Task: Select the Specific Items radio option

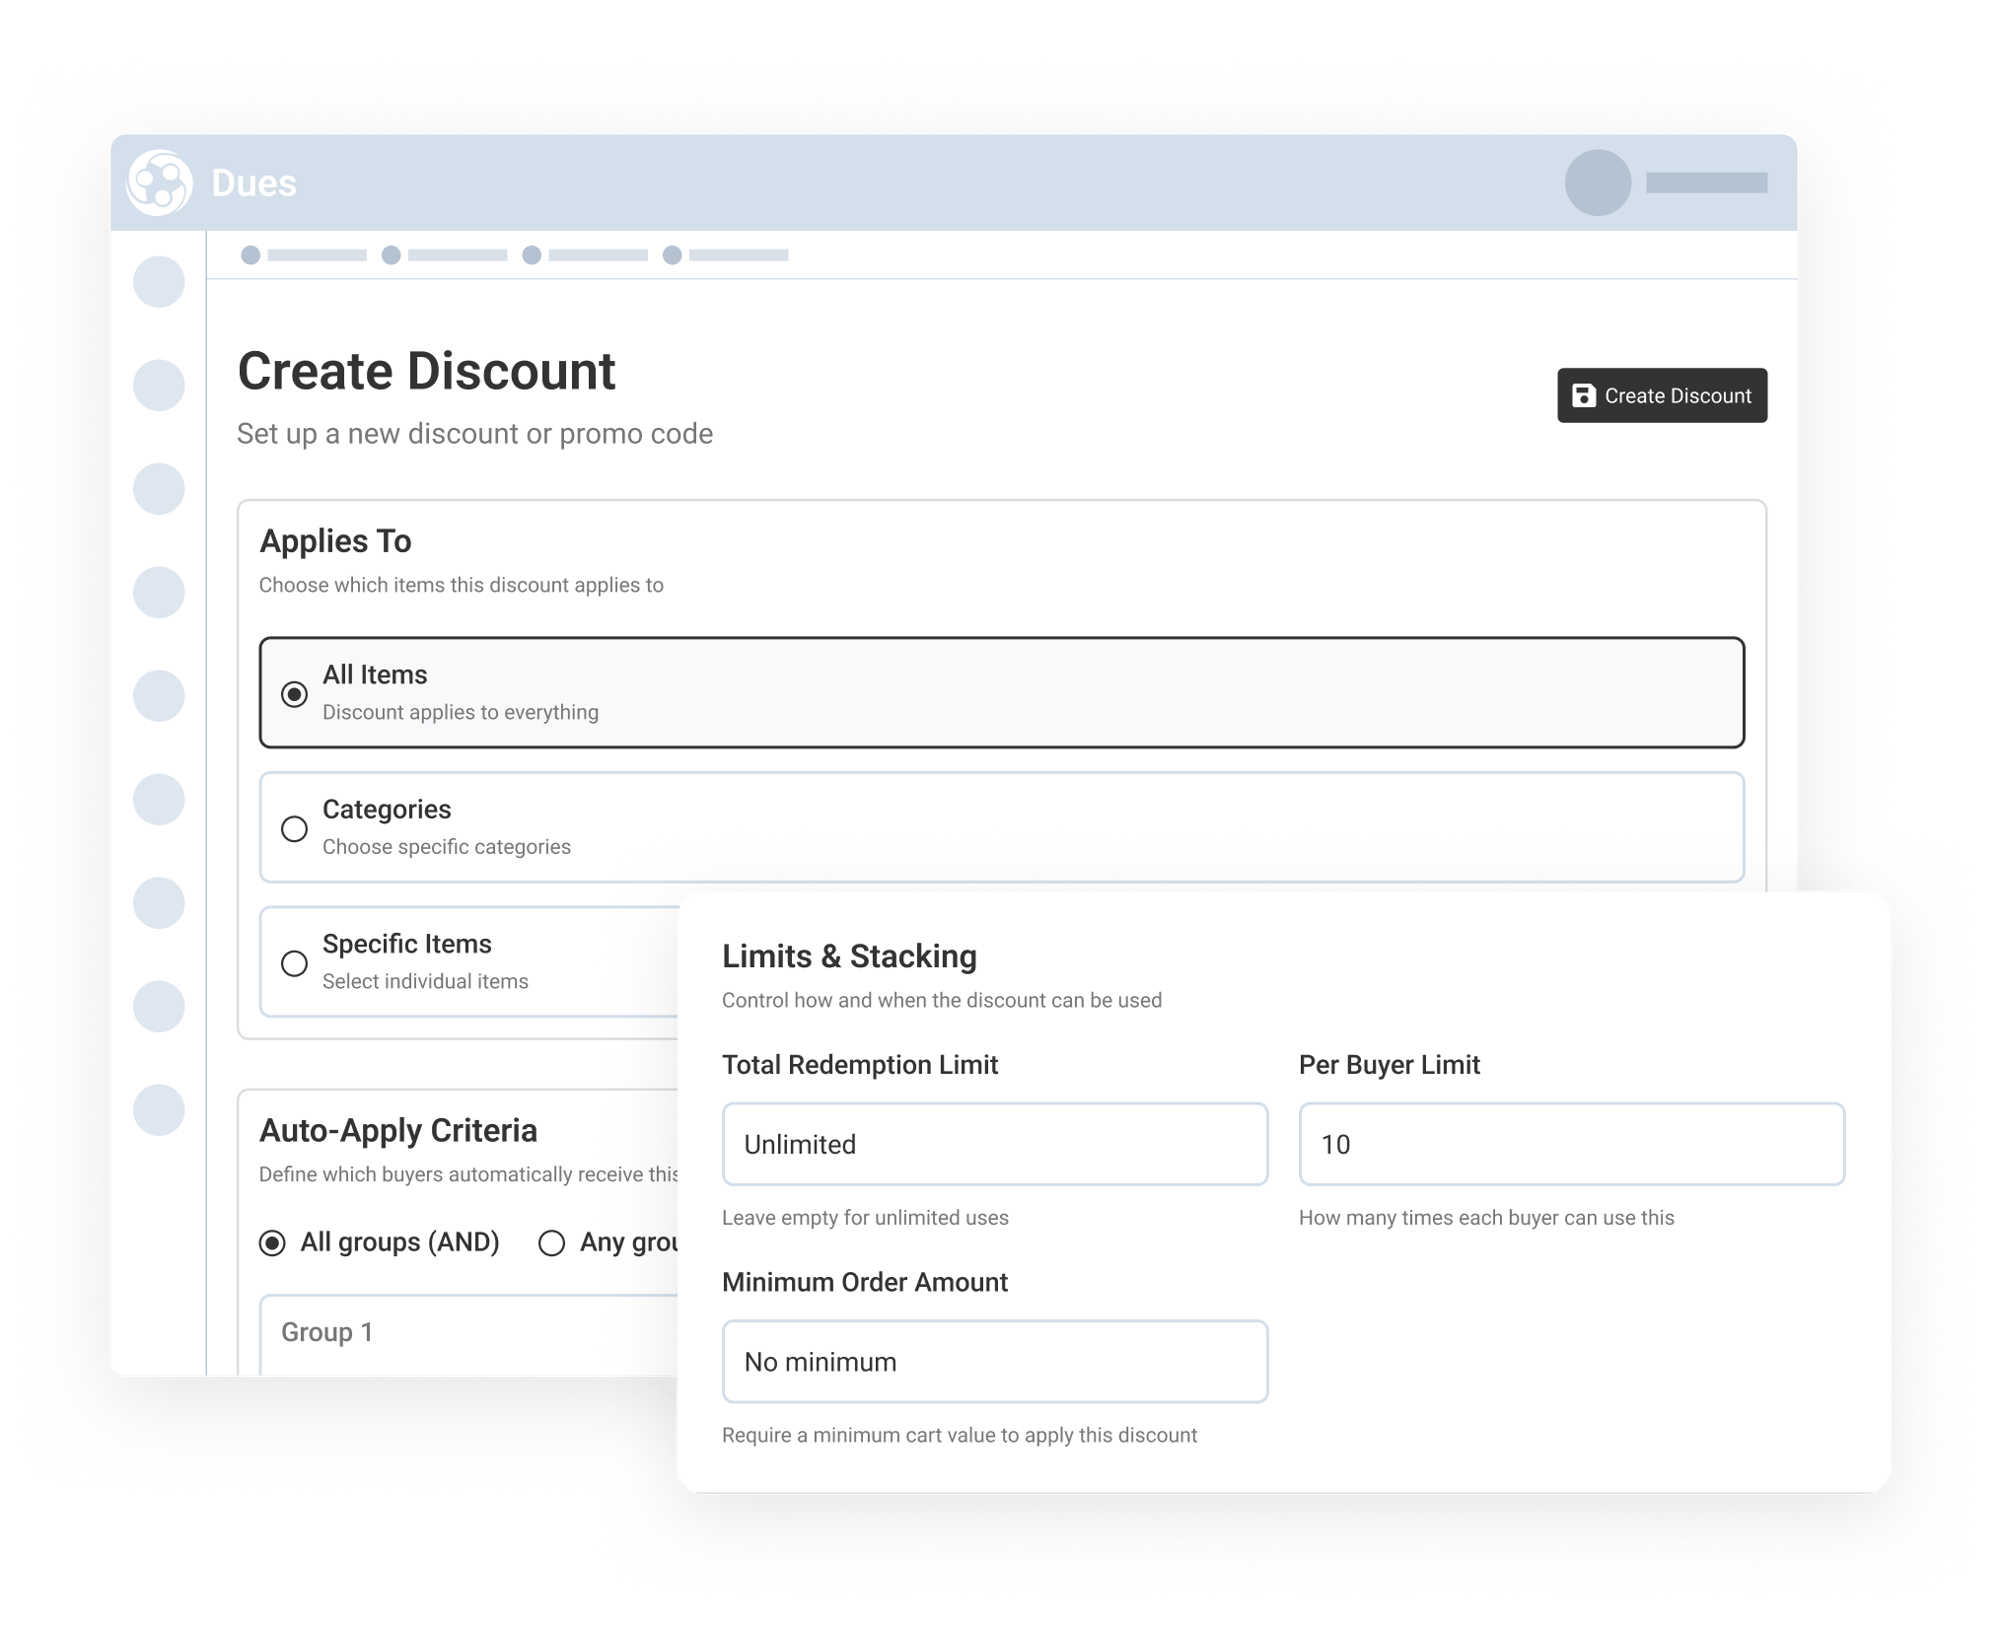Action: click(294, 962)
